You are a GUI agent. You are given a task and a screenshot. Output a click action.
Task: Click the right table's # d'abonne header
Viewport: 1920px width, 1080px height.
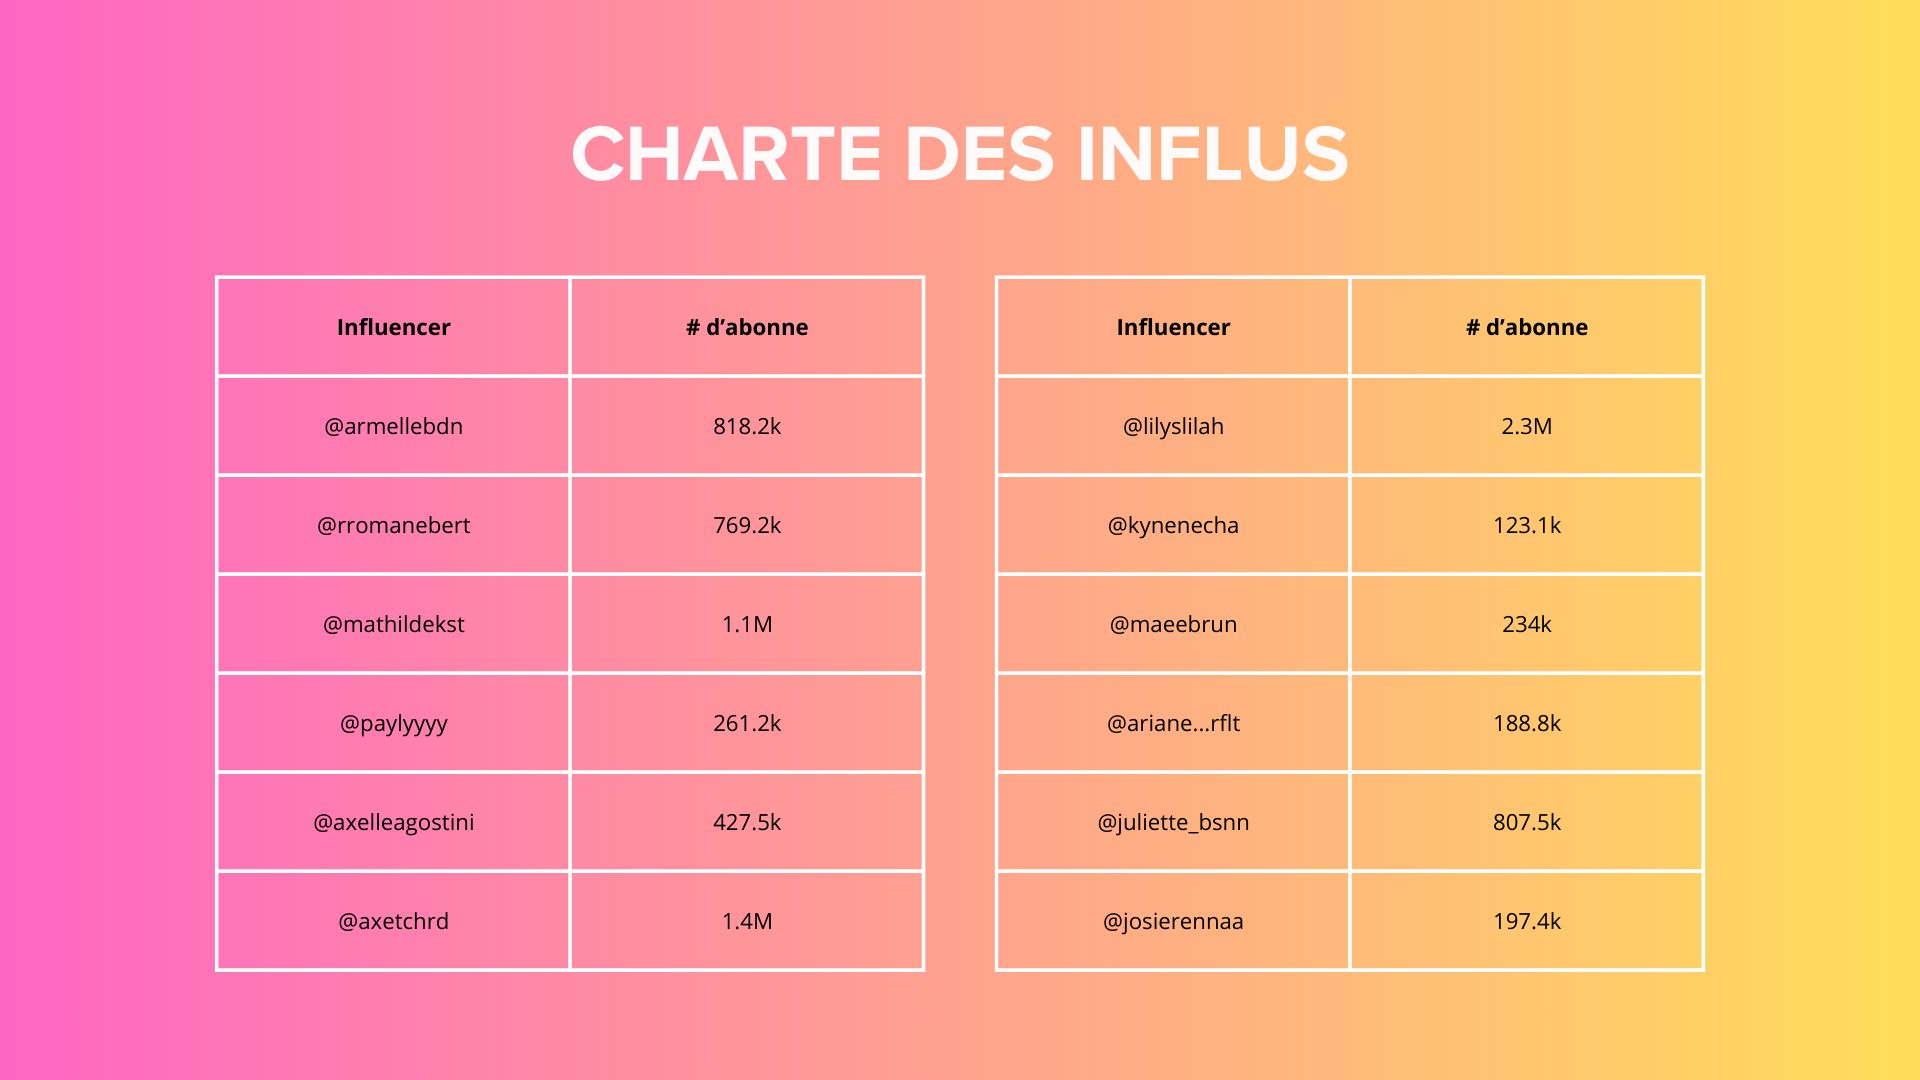pos(1527,327)
